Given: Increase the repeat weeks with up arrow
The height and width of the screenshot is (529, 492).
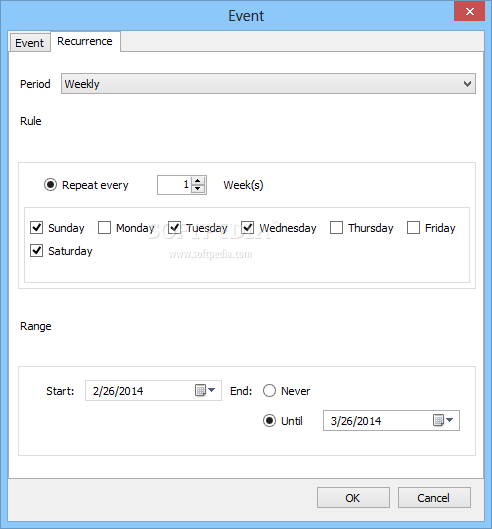Looking at the screenshot, I should [x=198, y=180].
